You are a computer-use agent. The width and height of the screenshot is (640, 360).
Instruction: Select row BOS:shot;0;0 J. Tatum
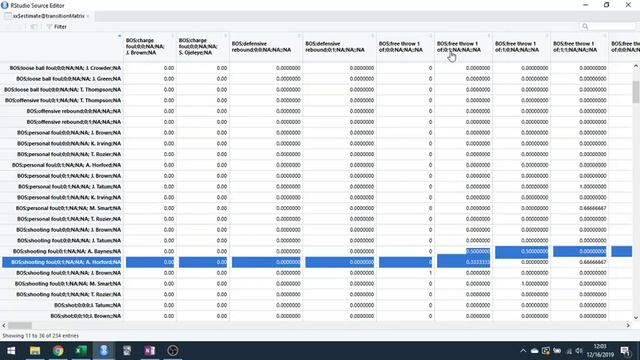pos(88,305)
